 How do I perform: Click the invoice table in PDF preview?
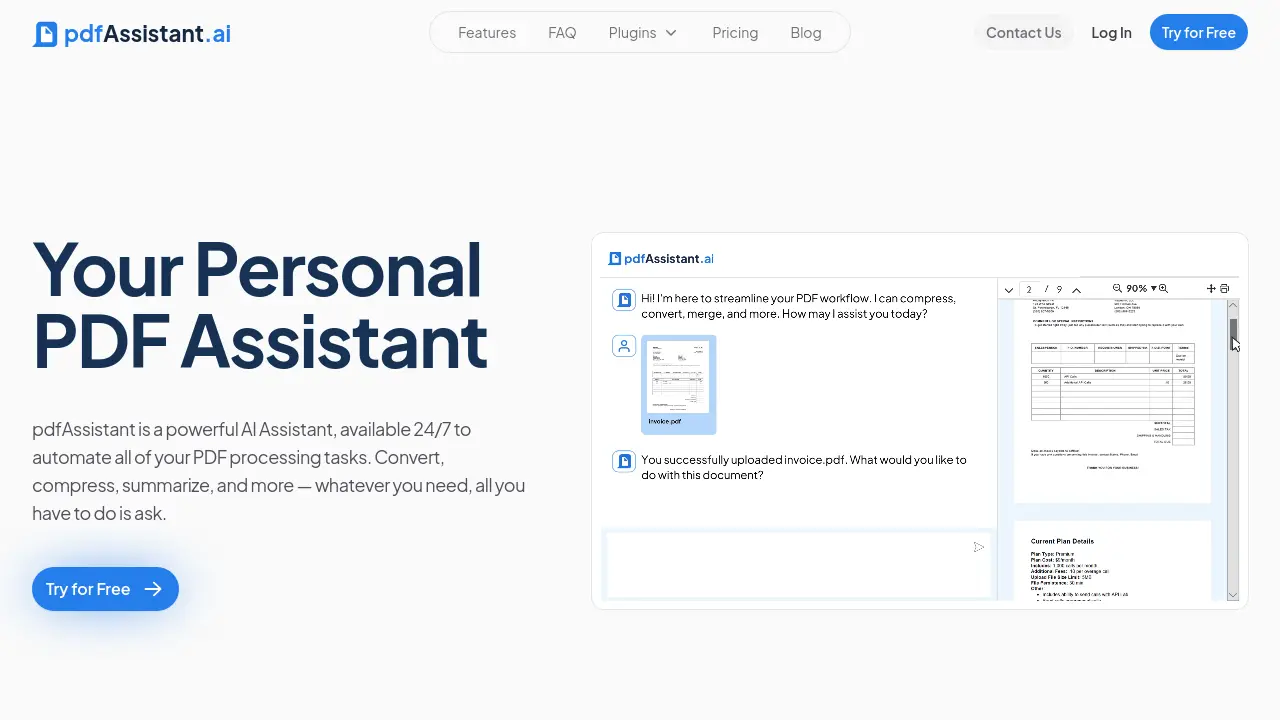1113,392
